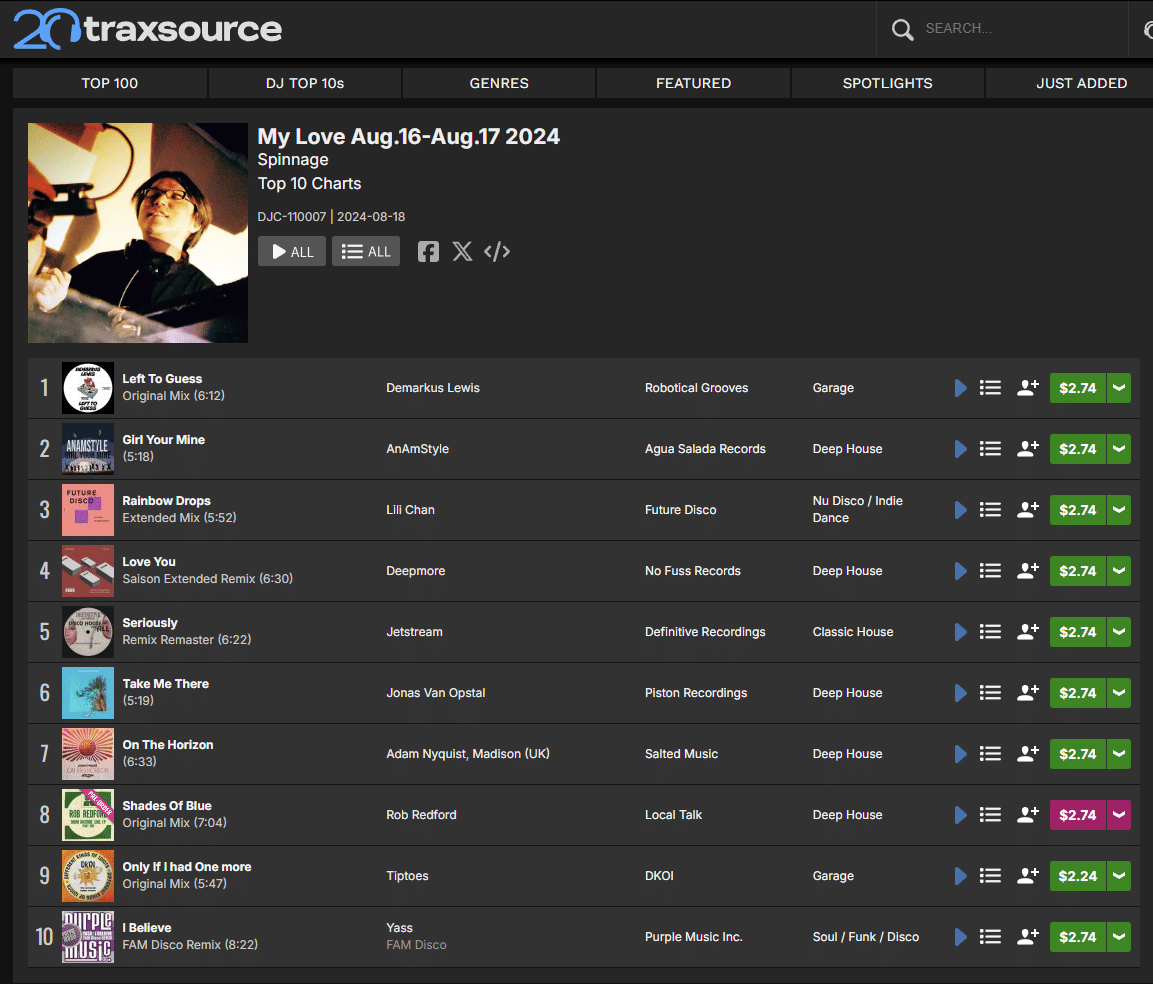This screenshot has width=1153, height=984.
Task: Open the Classic House genre link
Action: click(853, 632)
